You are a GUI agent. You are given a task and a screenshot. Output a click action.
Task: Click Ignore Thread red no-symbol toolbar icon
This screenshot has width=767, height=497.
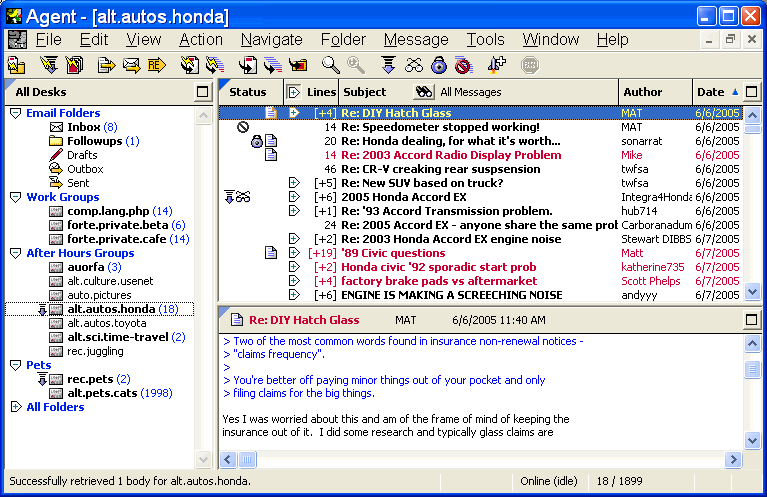[463, 65]
